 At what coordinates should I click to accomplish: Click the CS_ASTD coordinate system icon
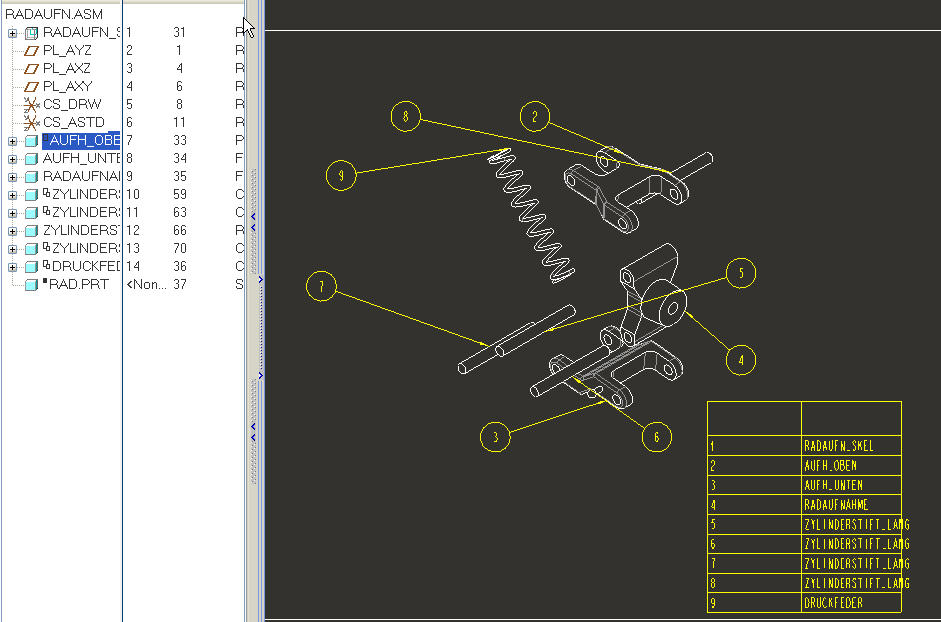coord(31,123)
